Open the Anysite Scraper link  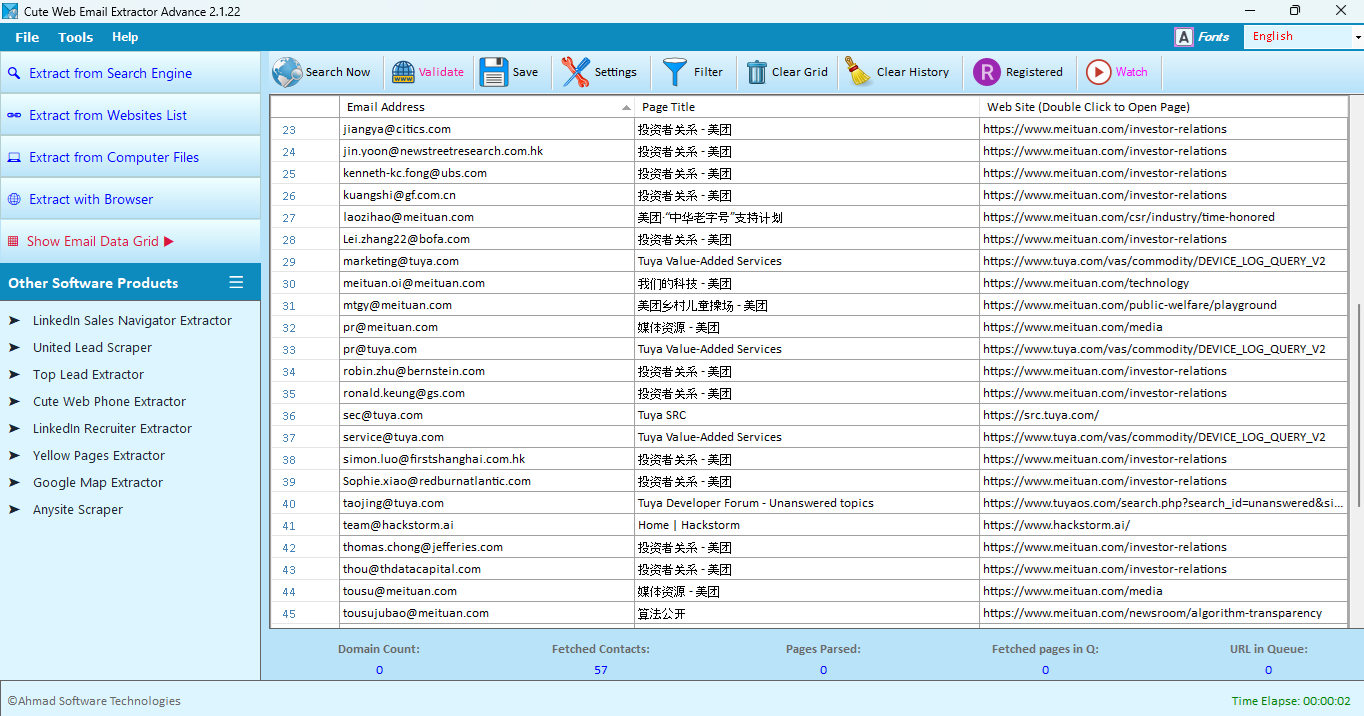(x=78, y=510)
